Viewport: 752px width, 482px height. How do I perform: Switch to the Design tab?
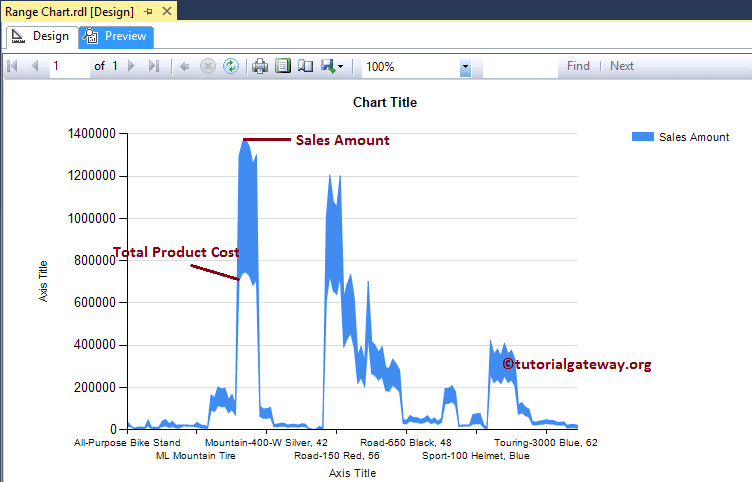[41, 36]
